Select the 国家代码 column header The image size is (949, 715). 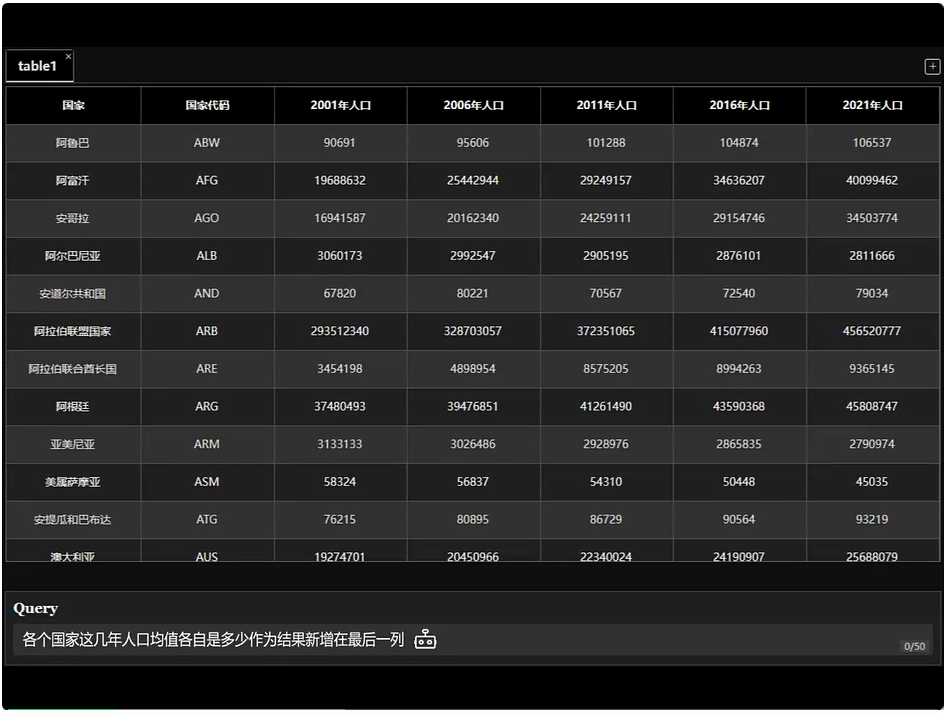click(x=207, y=105)
